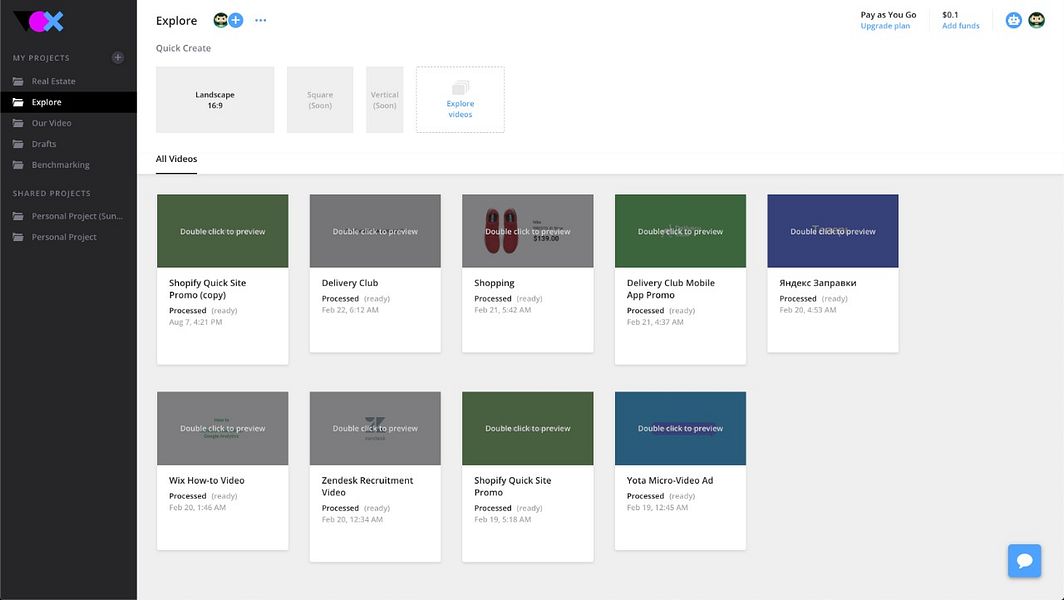Open the Drafts project
This screenshot has width=1064, height=600.
pyautogui.click(x=68, y=144)
